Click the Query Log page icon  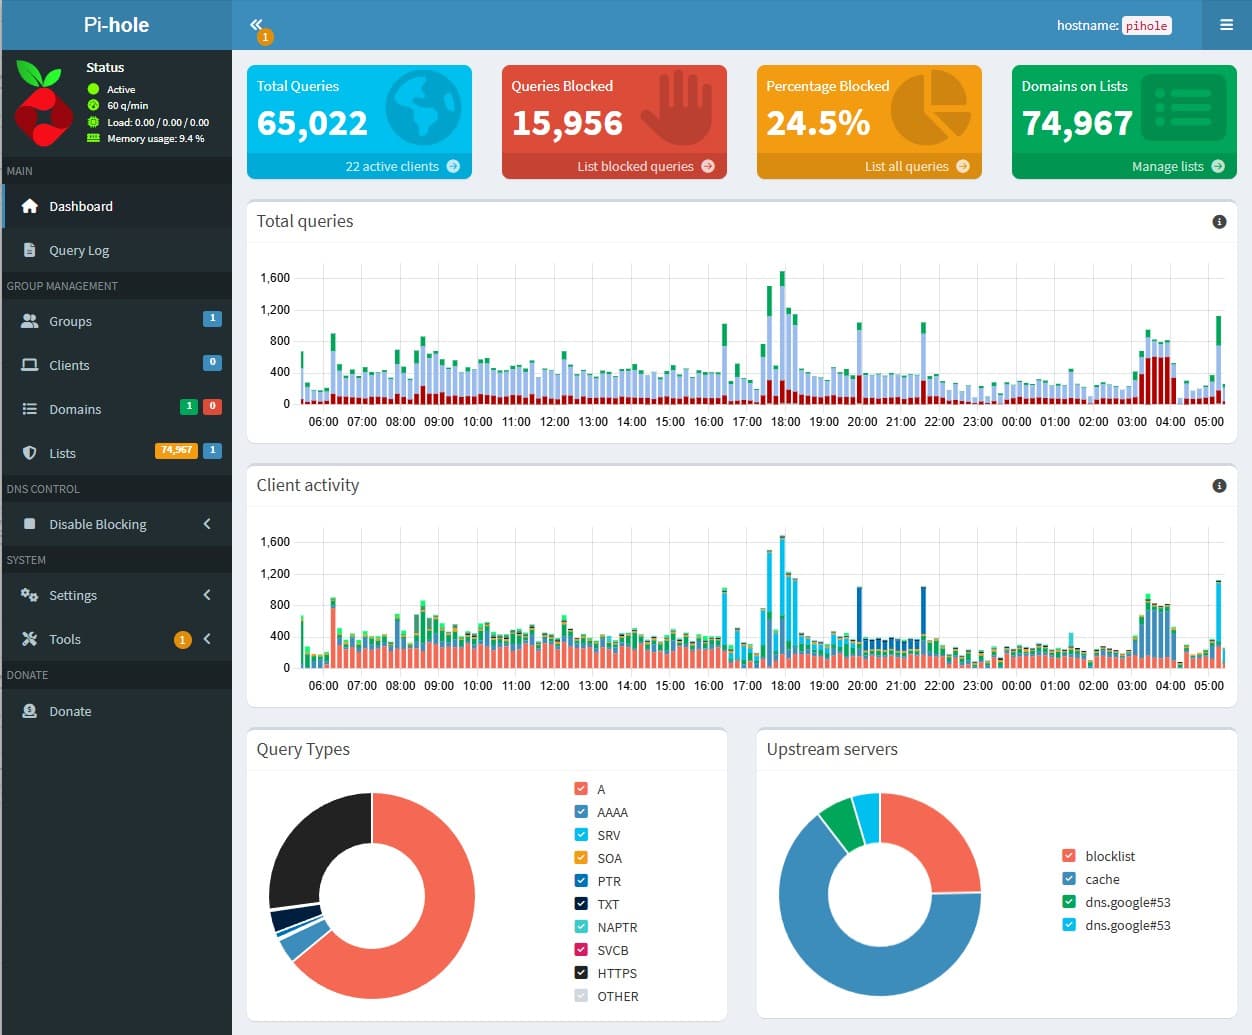[x=31, y=250]
